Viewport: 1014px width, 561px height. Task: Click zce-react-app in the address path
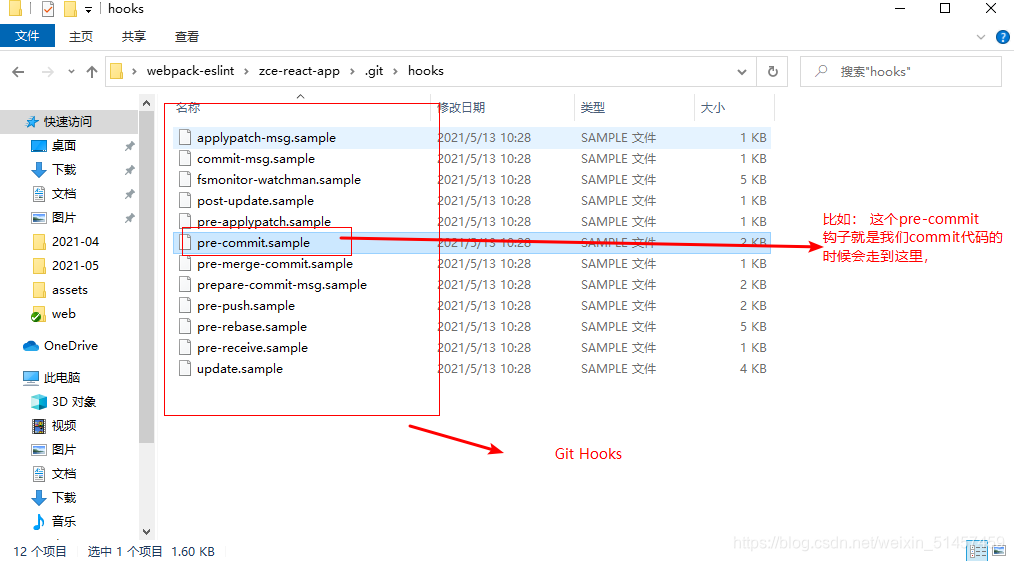coord(299,71)
